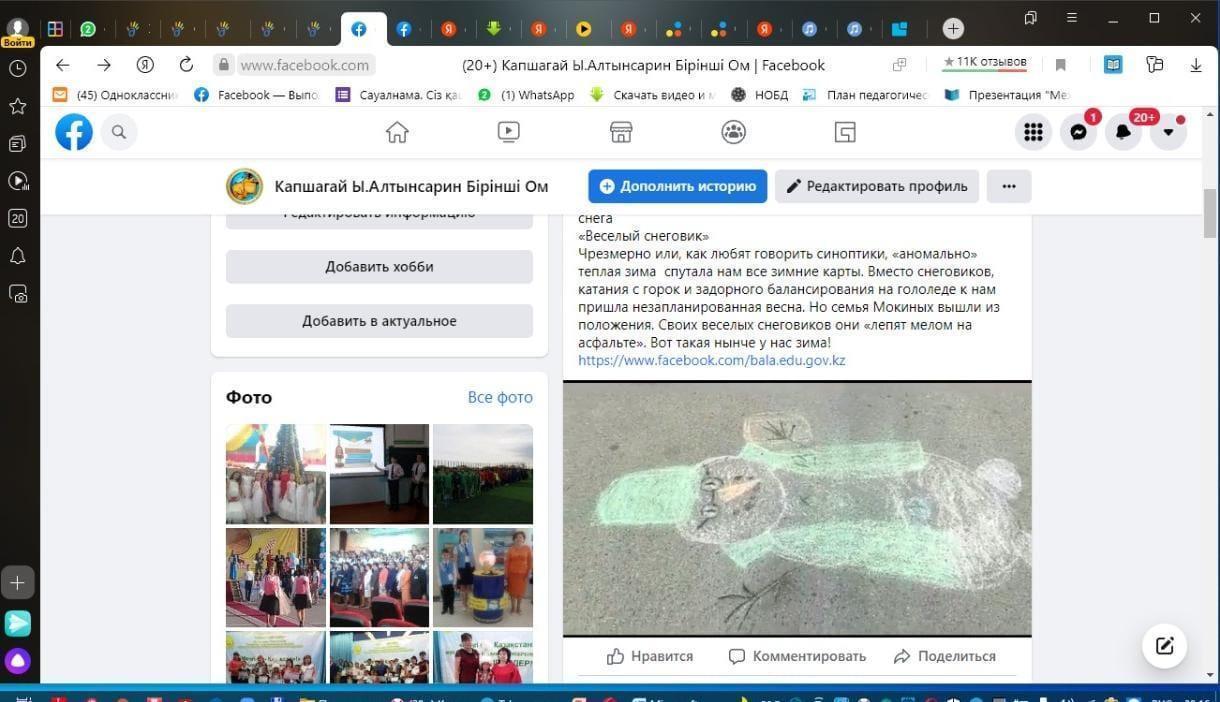Open Facebook Watch video icon
The width and height of the screenshot is (1220, 702).
[x=508, y=132]
